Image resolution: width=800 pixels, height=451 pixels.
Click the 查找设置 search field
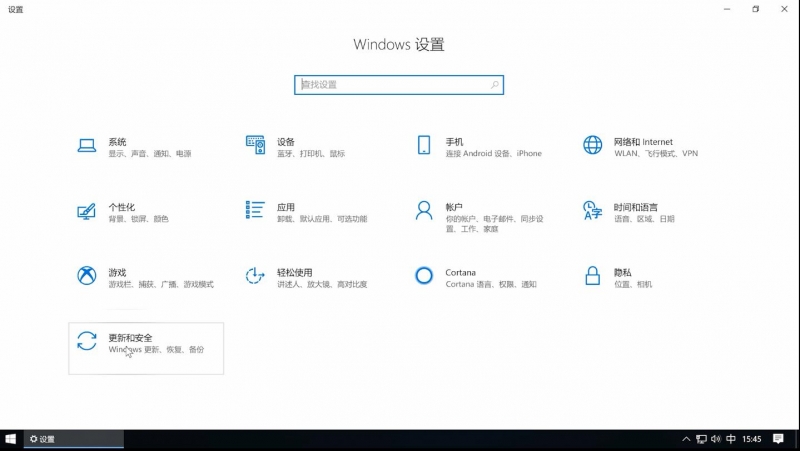[399, 85]
